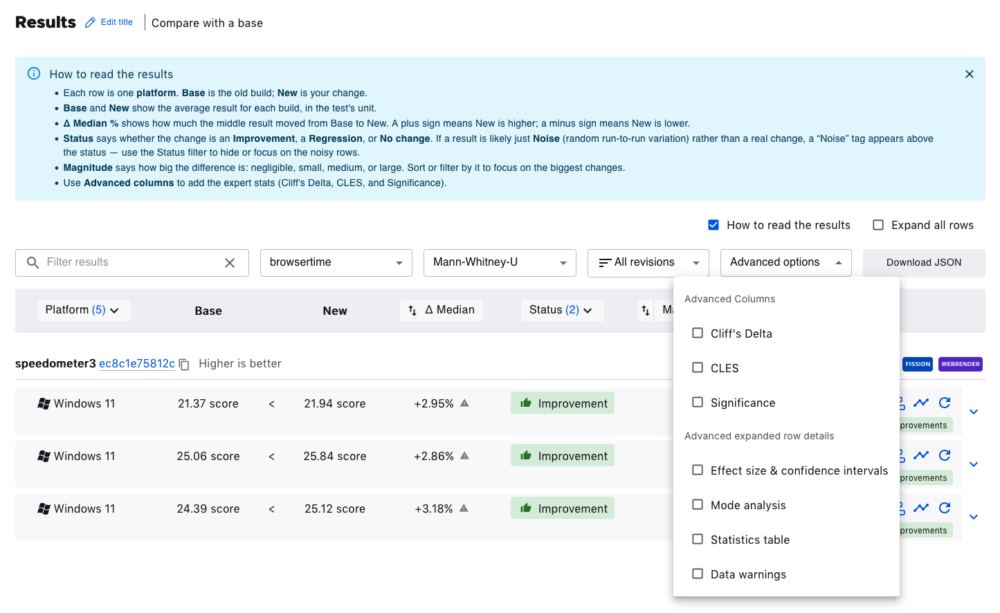Click the Windows logo in the 21.37 score row
The height and width of the screenshot is (613, 1000).
click(x=44, y=404)
